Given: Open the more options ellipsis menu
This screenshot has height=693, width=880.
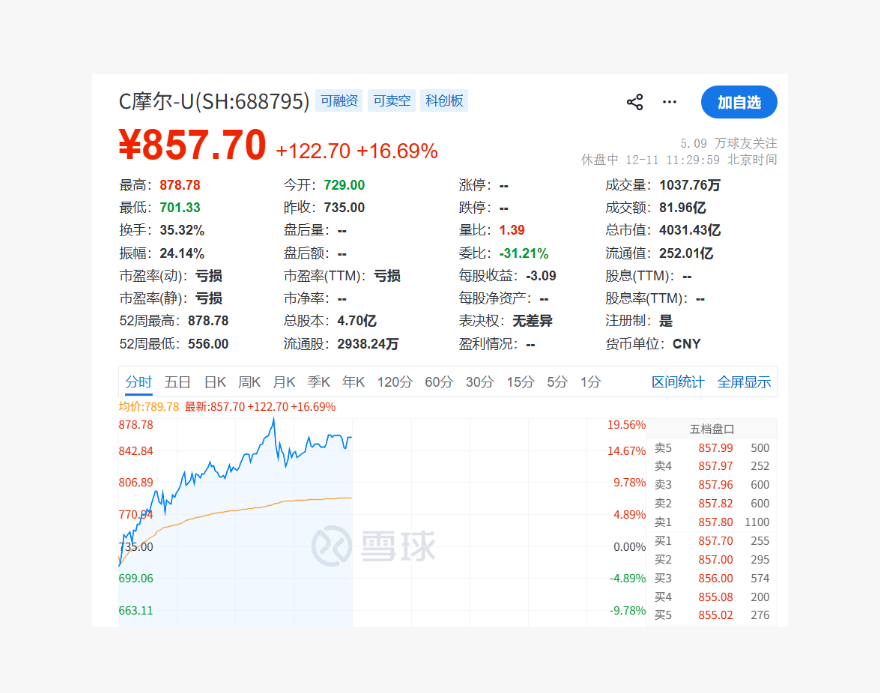Looking at the screenshot, I should pos(669,101).
